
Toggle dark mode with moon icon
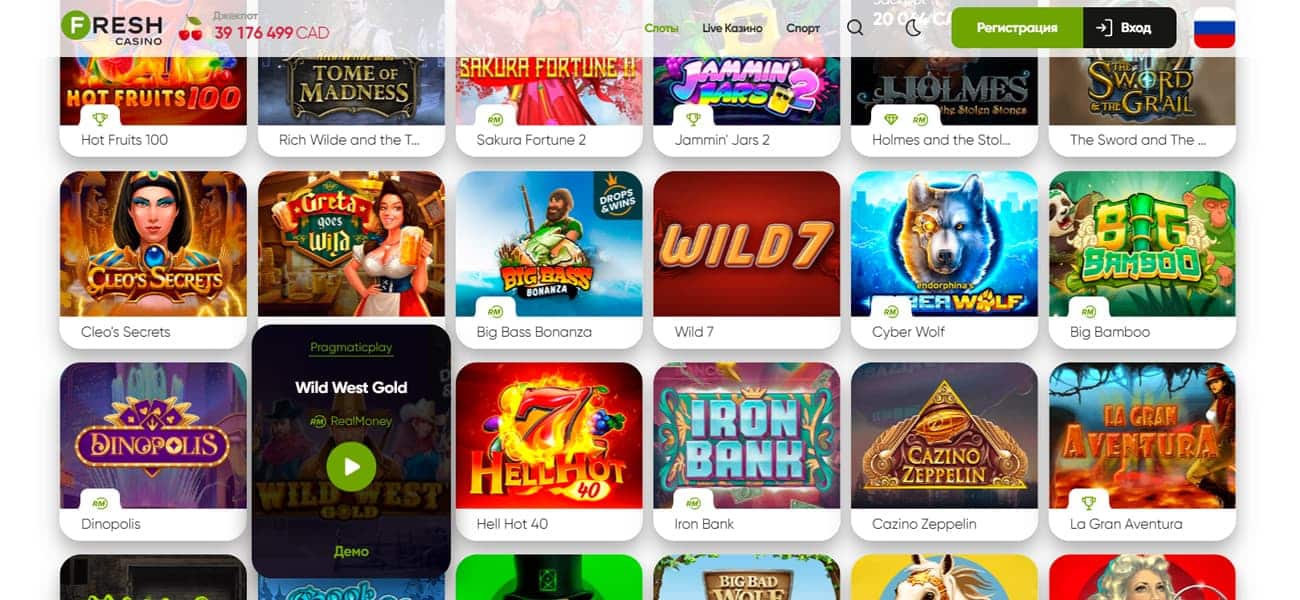tap(913, 28)
